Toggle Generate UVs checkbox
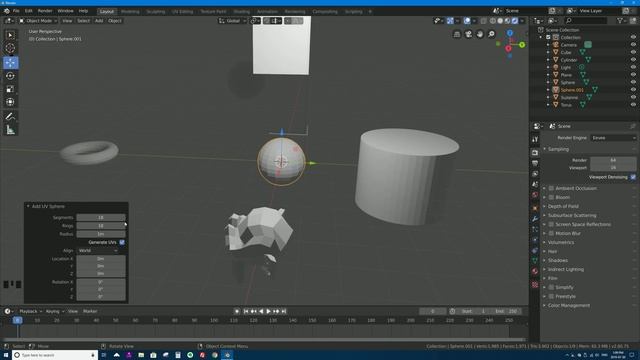The image size is (640, 360). click(122, 242)
